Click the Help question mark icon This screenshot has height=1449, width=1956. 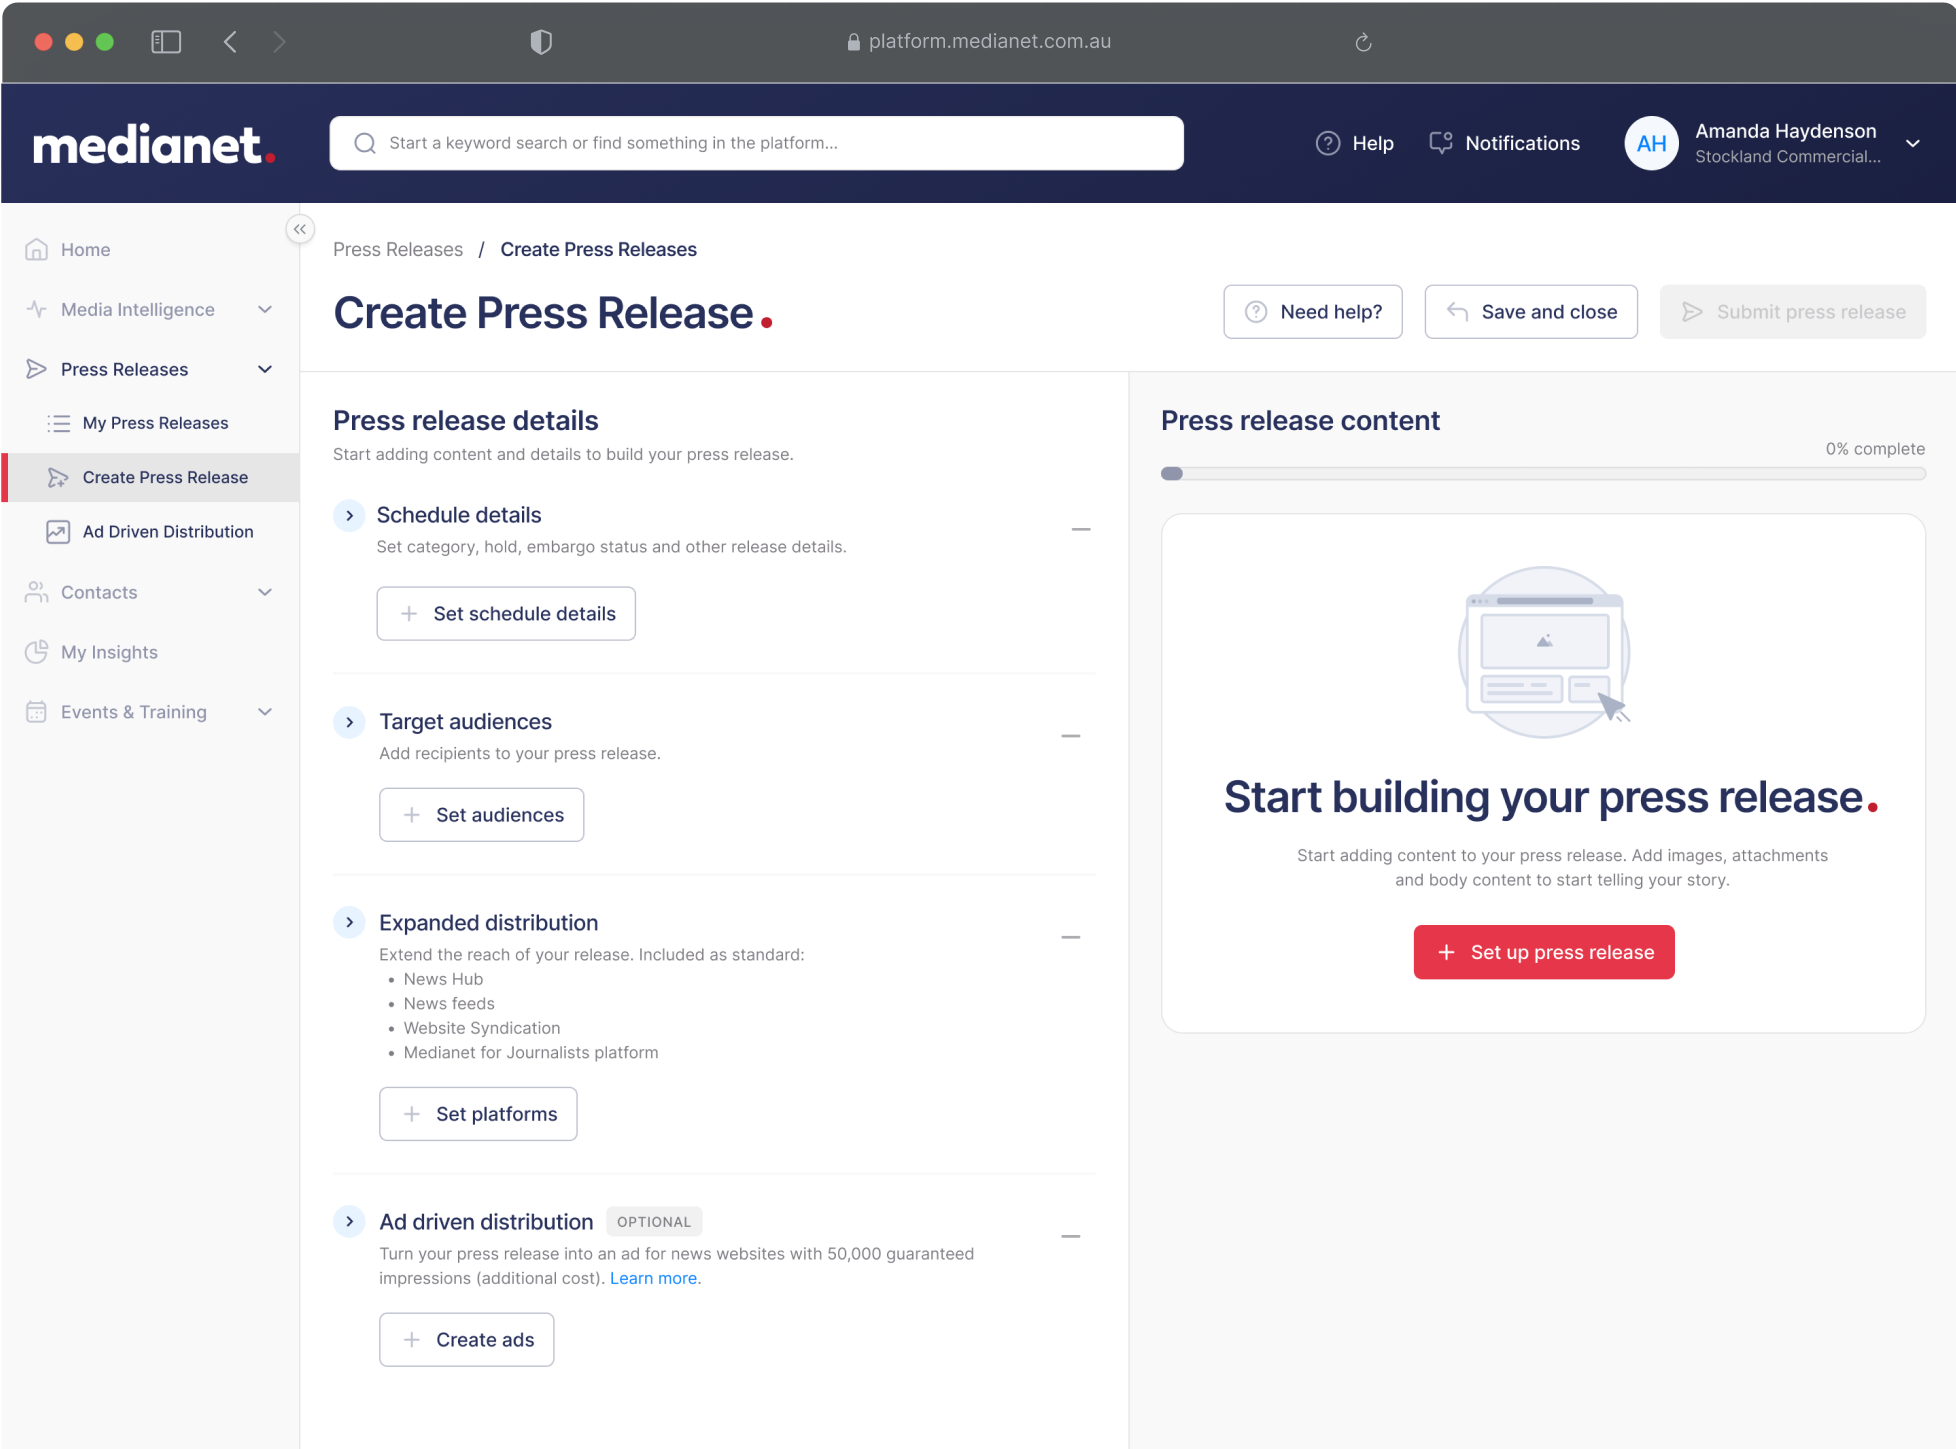pyautogui.click(x=1327, y=143)
